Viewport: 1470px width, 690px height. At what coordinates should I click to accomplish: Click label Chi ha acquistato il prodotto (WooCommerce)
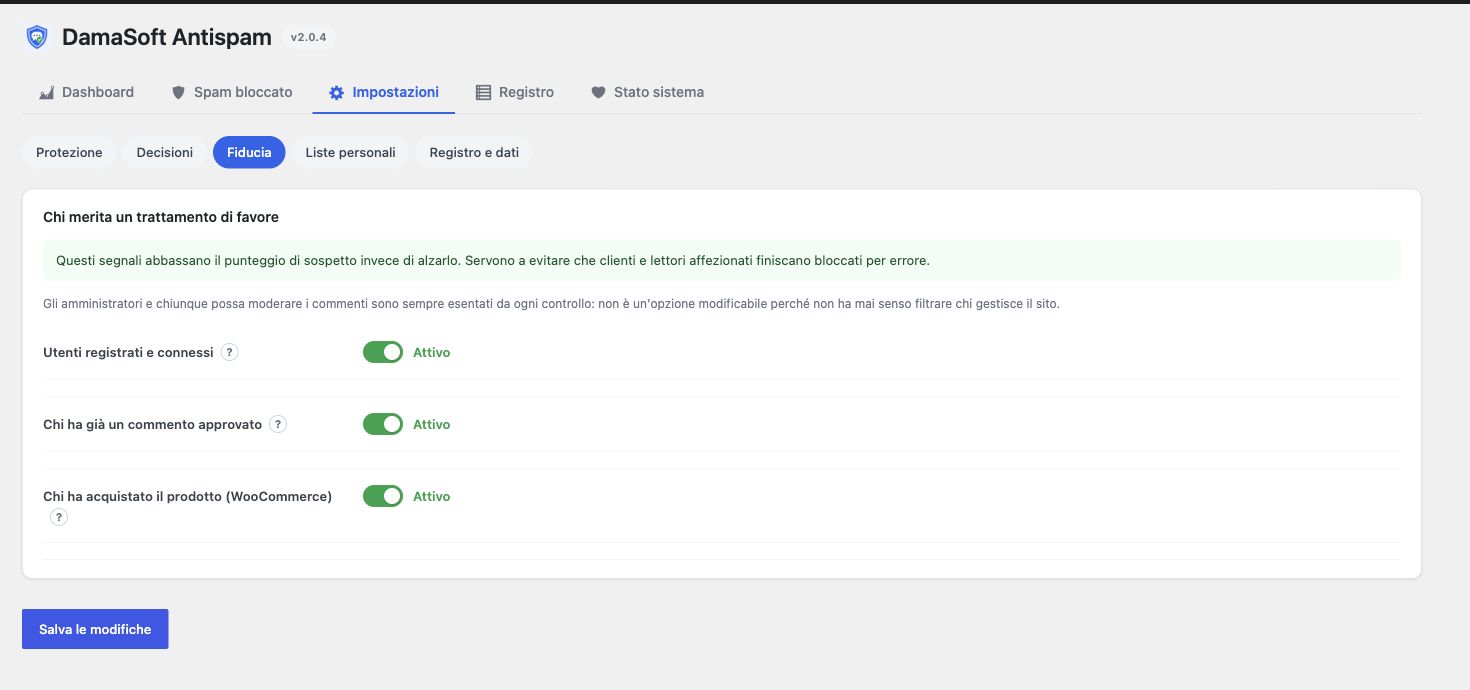[187, 496]
